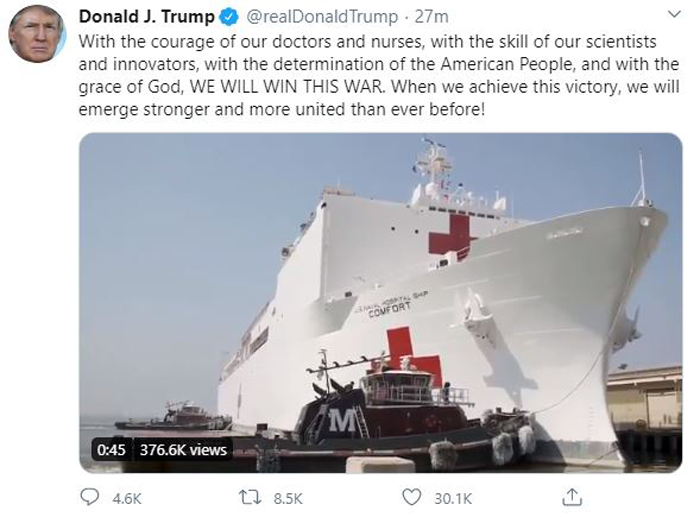Viewport: 700px width, 517px height.
Task: Click the tweet text body
Action: tap(379, 75)
